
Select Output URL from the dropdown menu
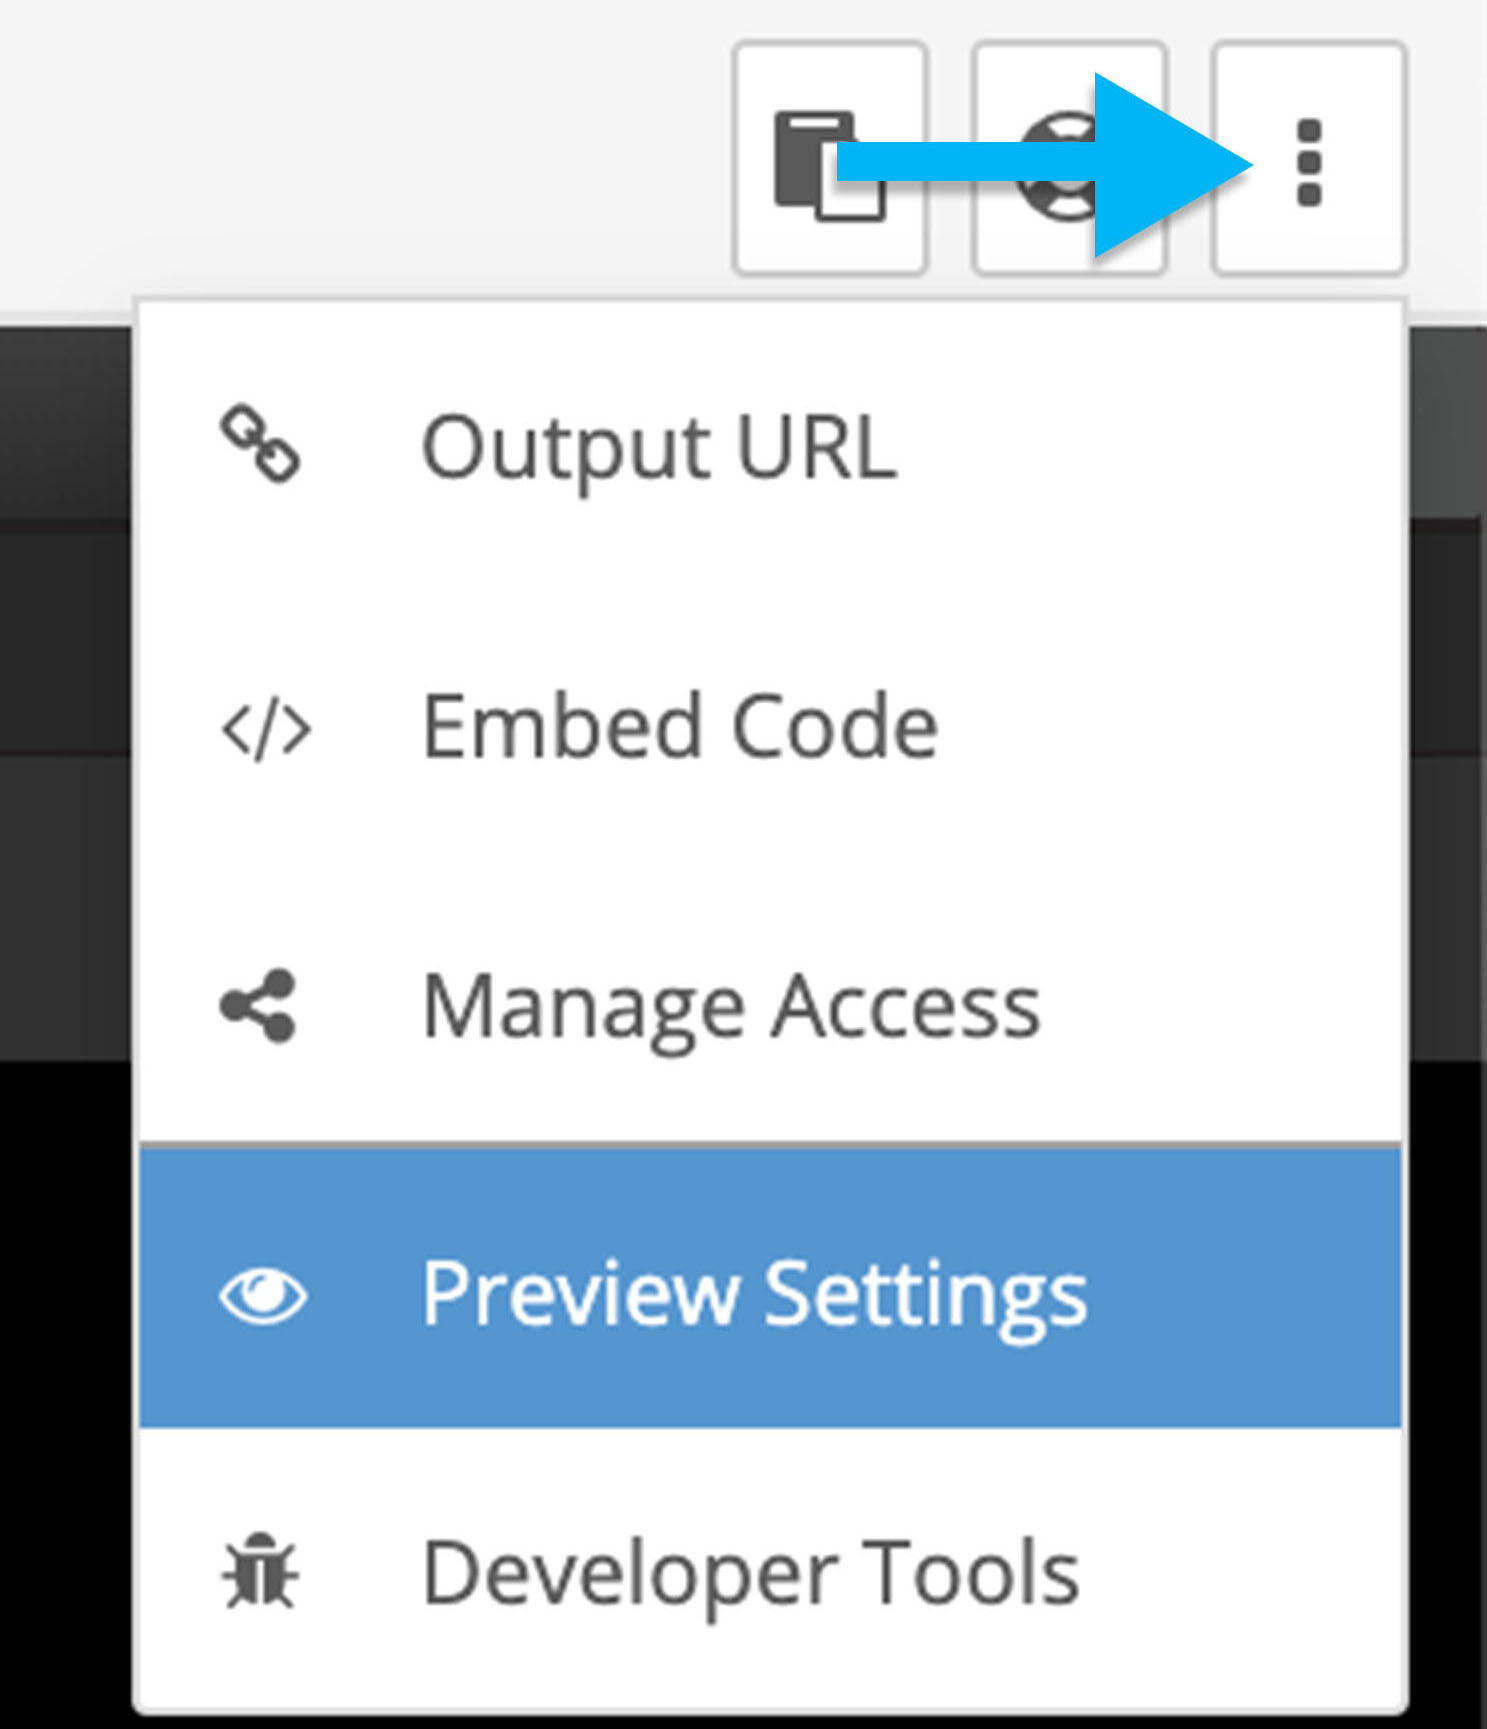coord(768,445)
